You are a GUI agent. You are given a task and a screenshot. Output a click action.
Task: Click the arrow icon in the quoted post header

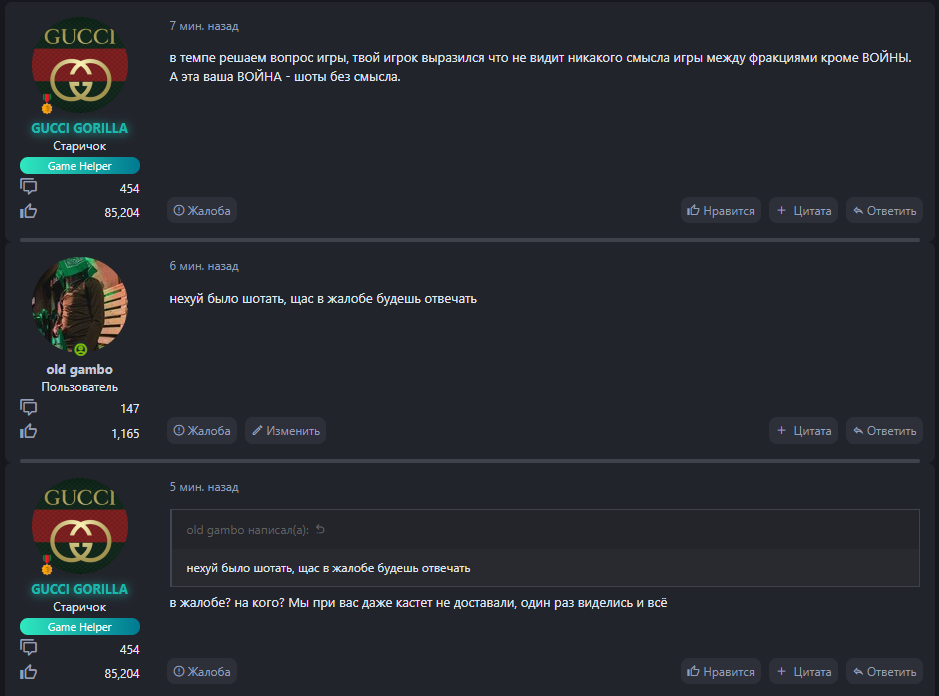(320, 530)
